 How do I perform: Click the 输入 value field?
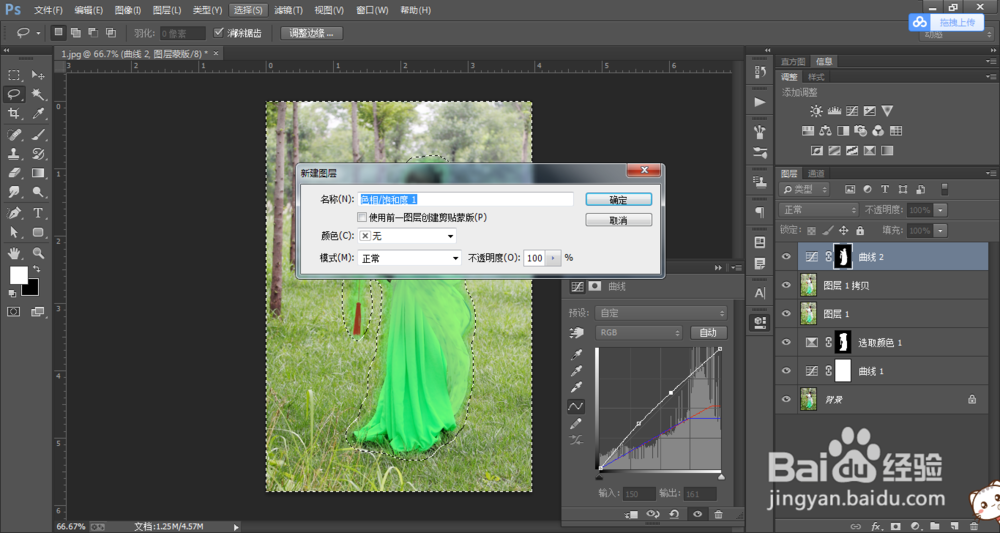[x=639, y=493]
